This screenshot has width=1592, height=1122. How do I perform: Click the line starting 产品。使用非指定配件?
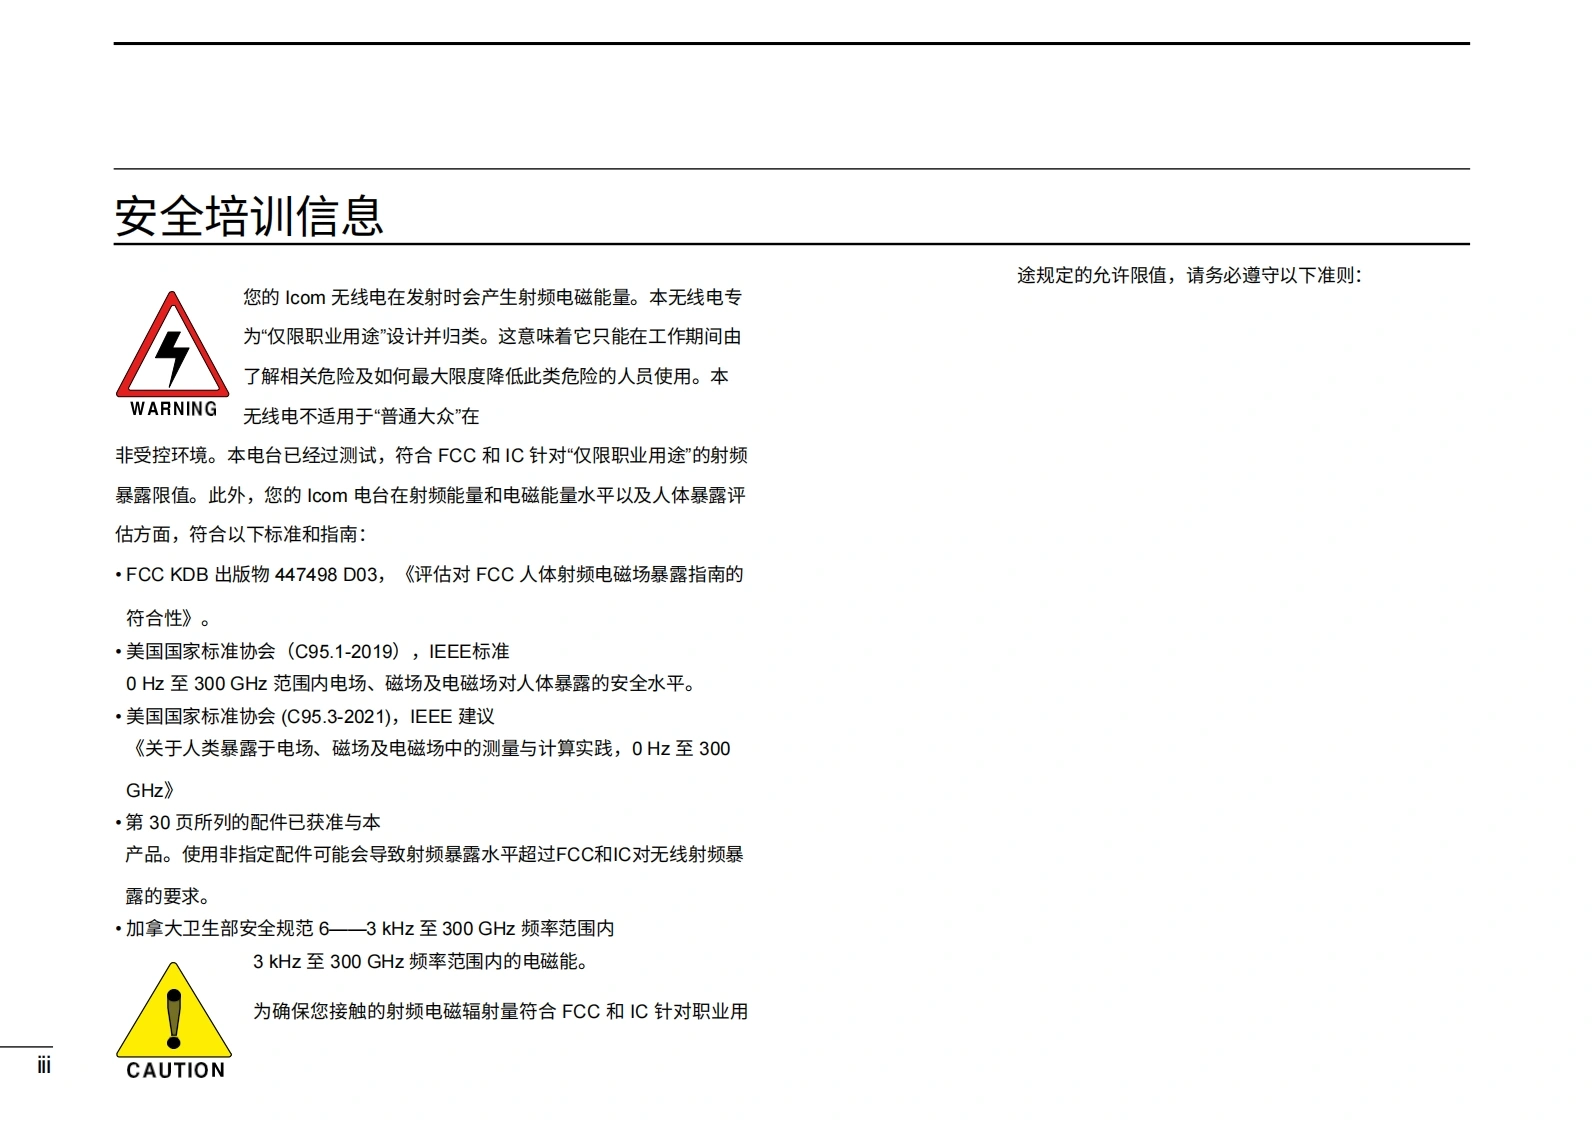point(434,855)
